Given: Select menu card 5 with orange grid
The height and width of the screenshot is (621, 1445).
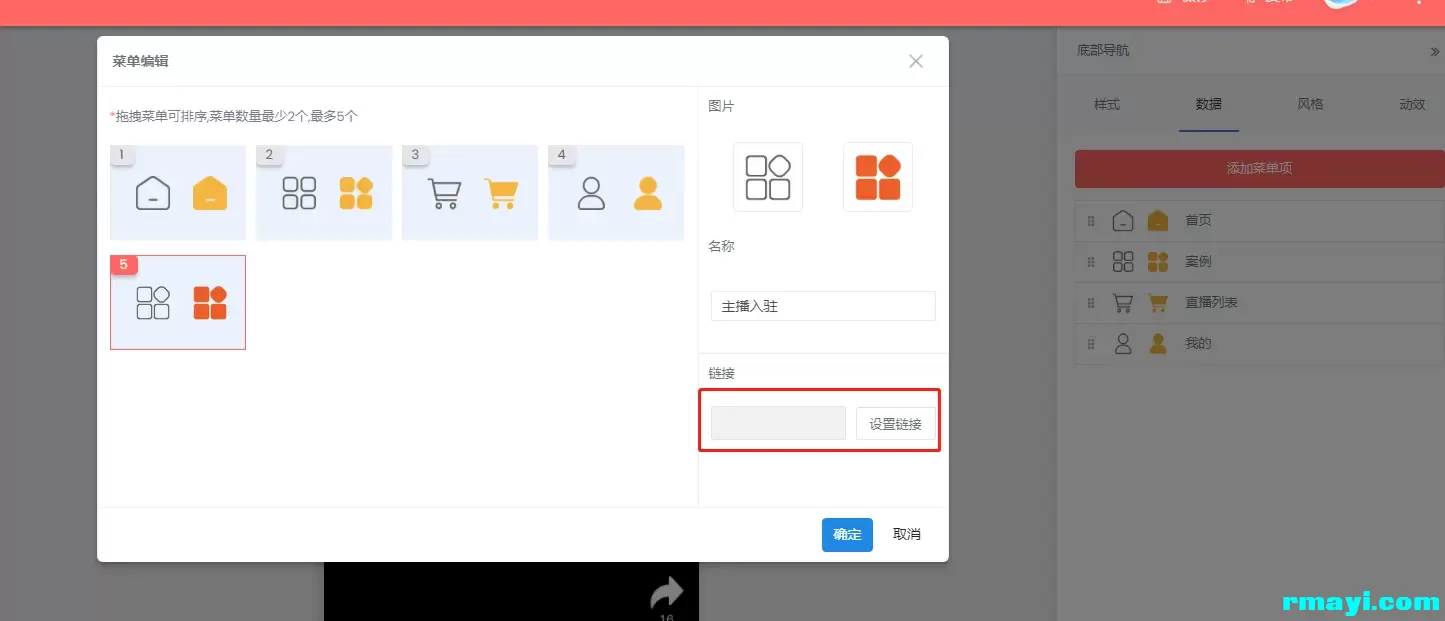Looking at the screenshot, I should pos(178,302).
